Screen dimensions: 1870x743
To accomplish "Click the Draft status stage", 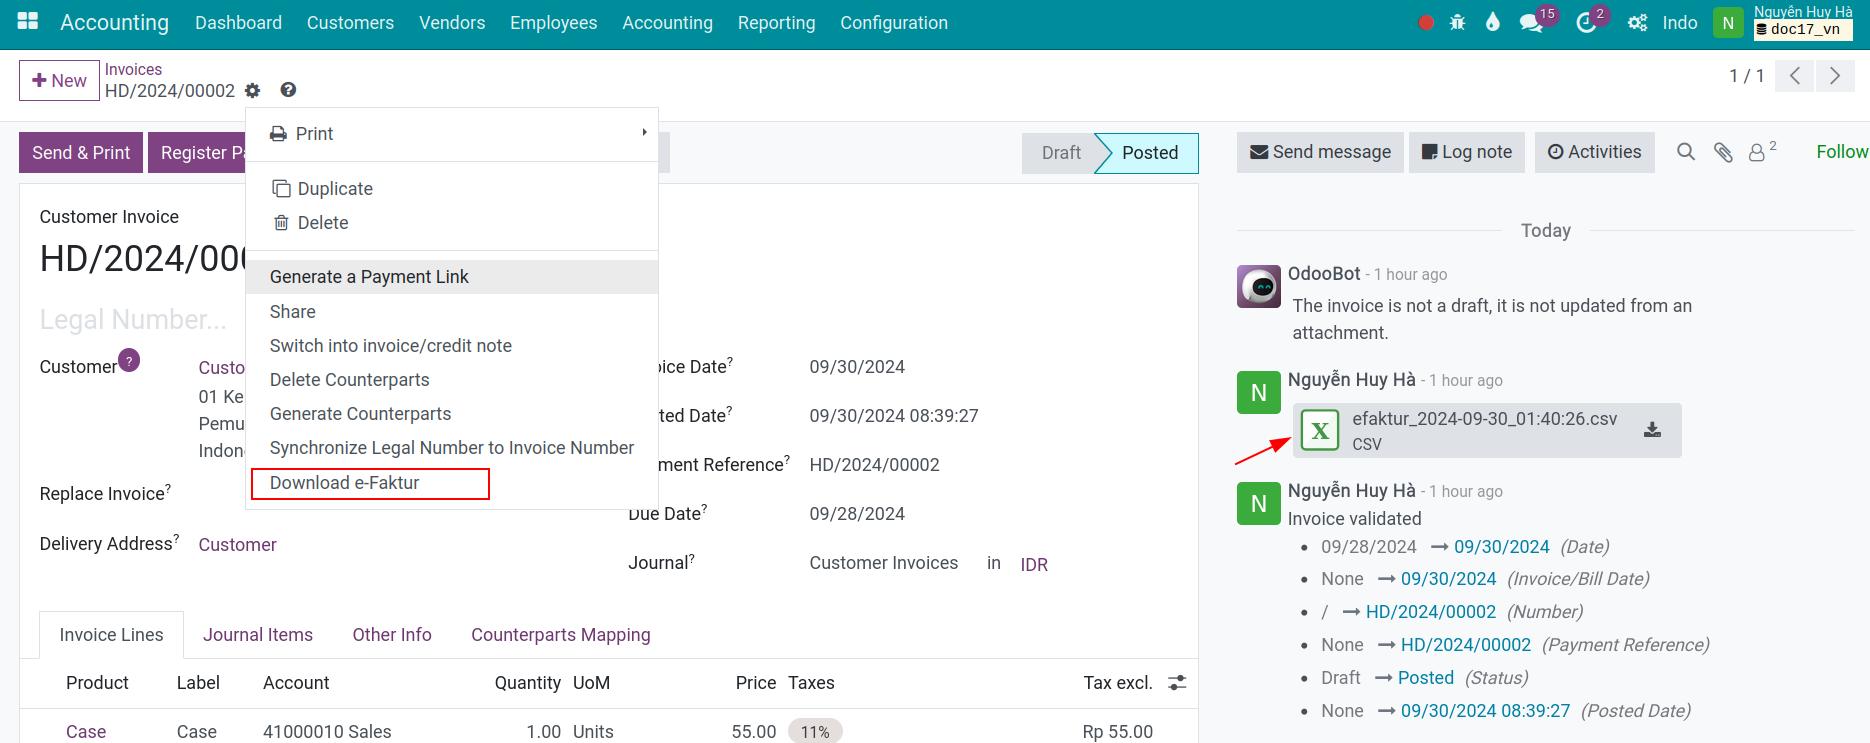I will pos(1060,153).
